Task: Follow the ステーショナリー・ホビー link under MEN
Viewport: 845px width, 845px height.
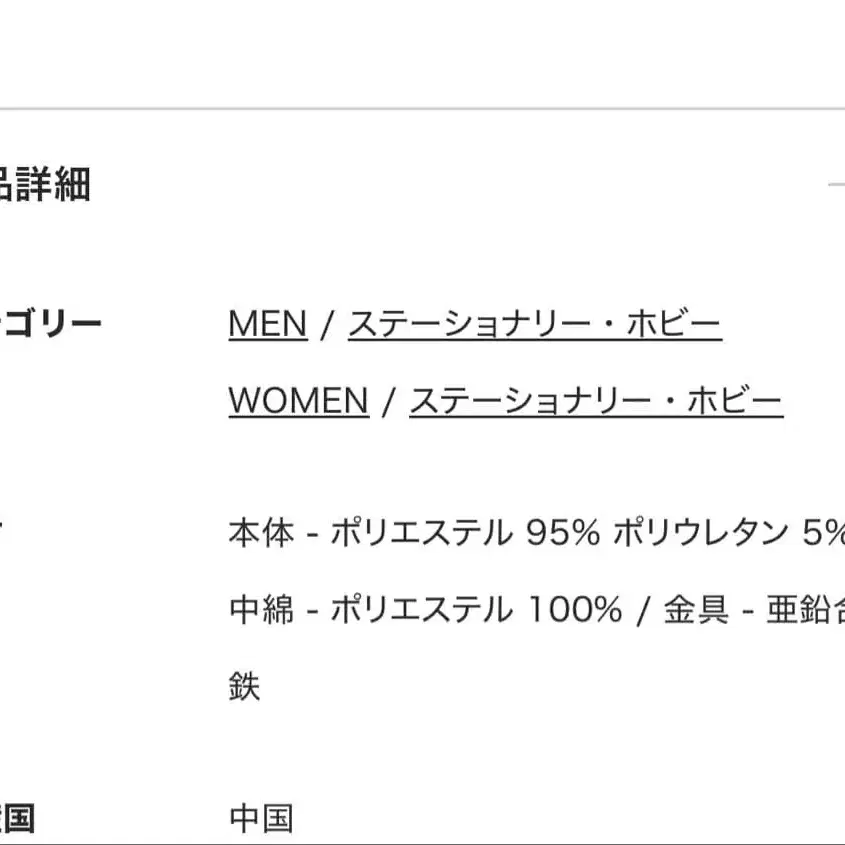Action: click(x=535, y=322)
